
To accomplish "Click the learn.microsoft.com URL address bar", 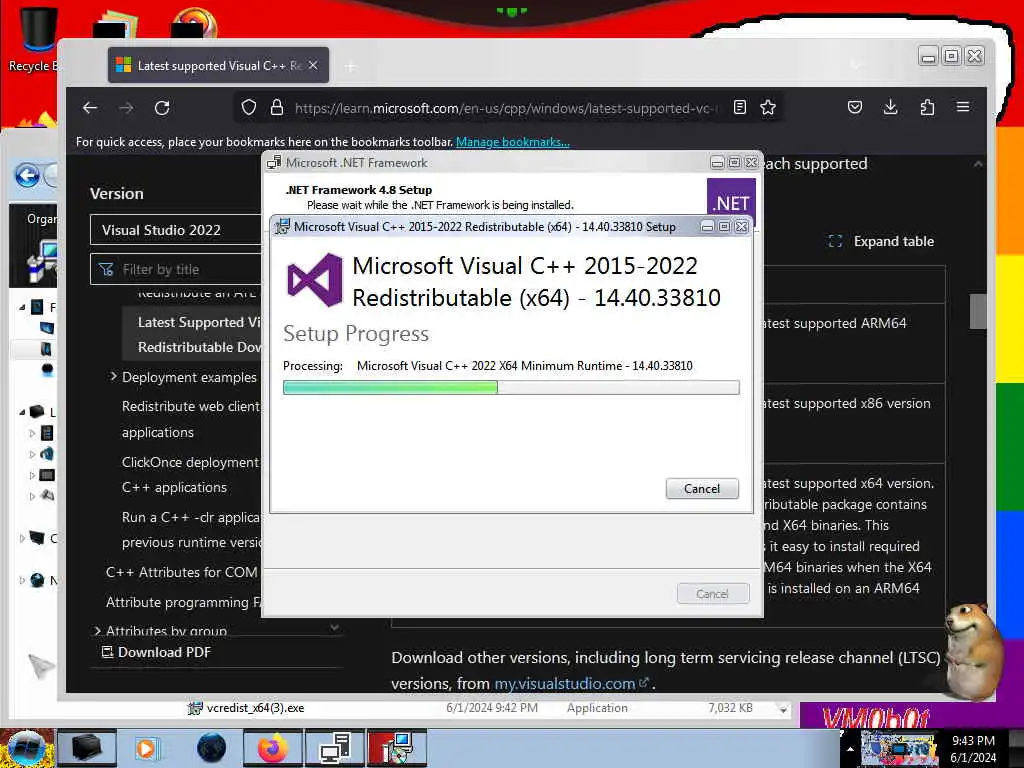I will click(506, 108).
